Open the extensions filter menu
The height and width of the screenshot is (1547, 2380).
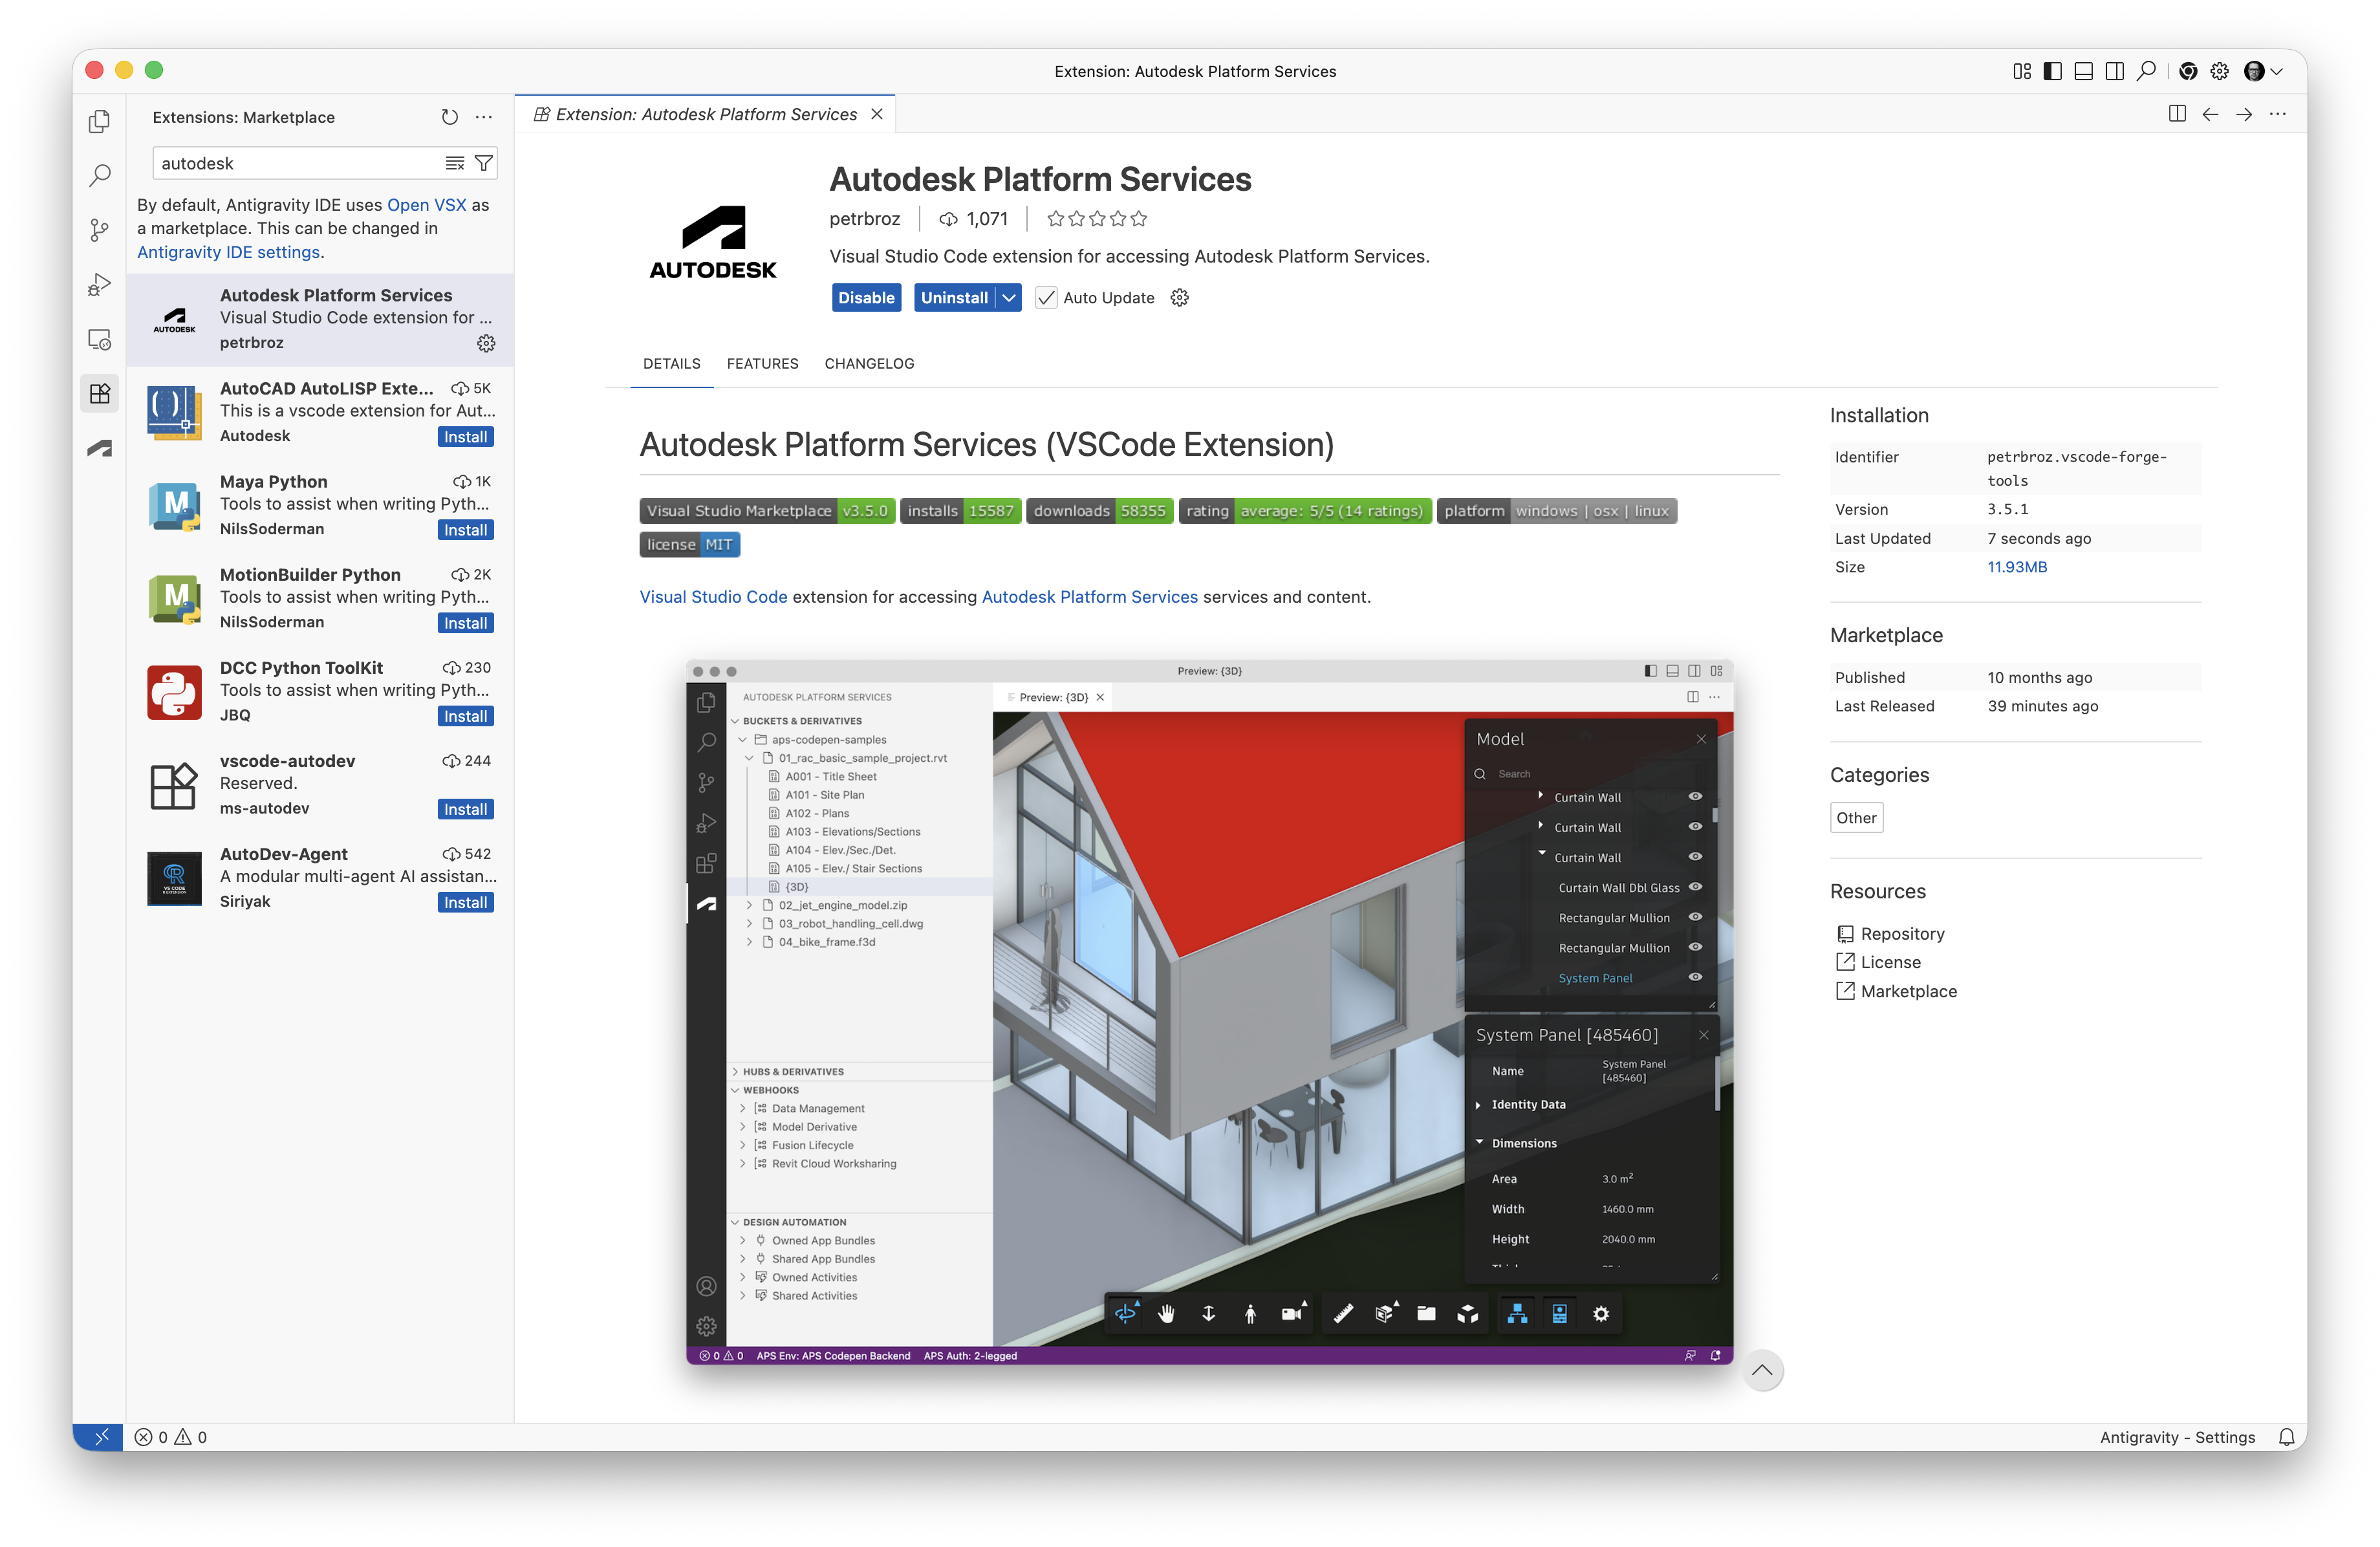coord(484,163)
